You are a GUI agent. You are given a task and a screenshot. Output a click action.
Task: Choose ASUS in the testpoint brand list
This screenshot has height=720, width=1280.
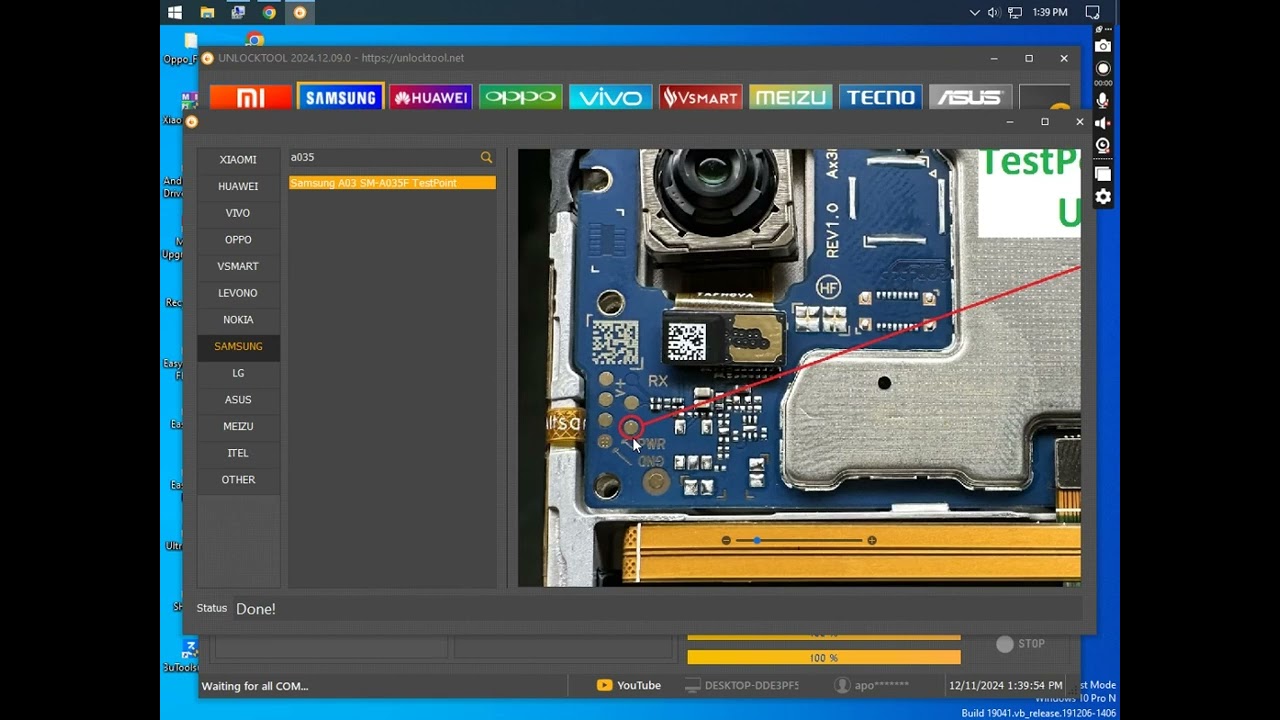pyautogui.click(x=238, y=400)
